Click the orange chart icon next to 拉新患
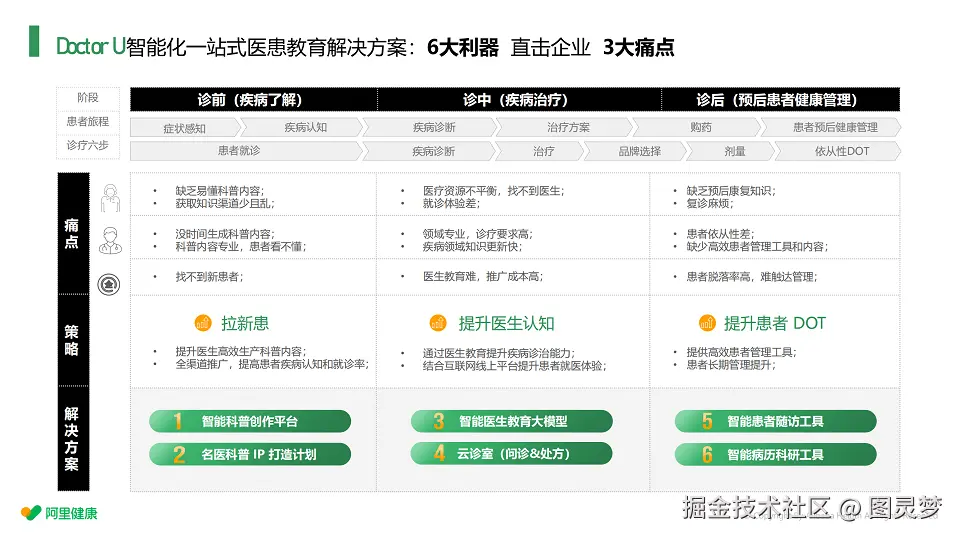The width and height of the screenshot is (960, 539). pos(203,323)
